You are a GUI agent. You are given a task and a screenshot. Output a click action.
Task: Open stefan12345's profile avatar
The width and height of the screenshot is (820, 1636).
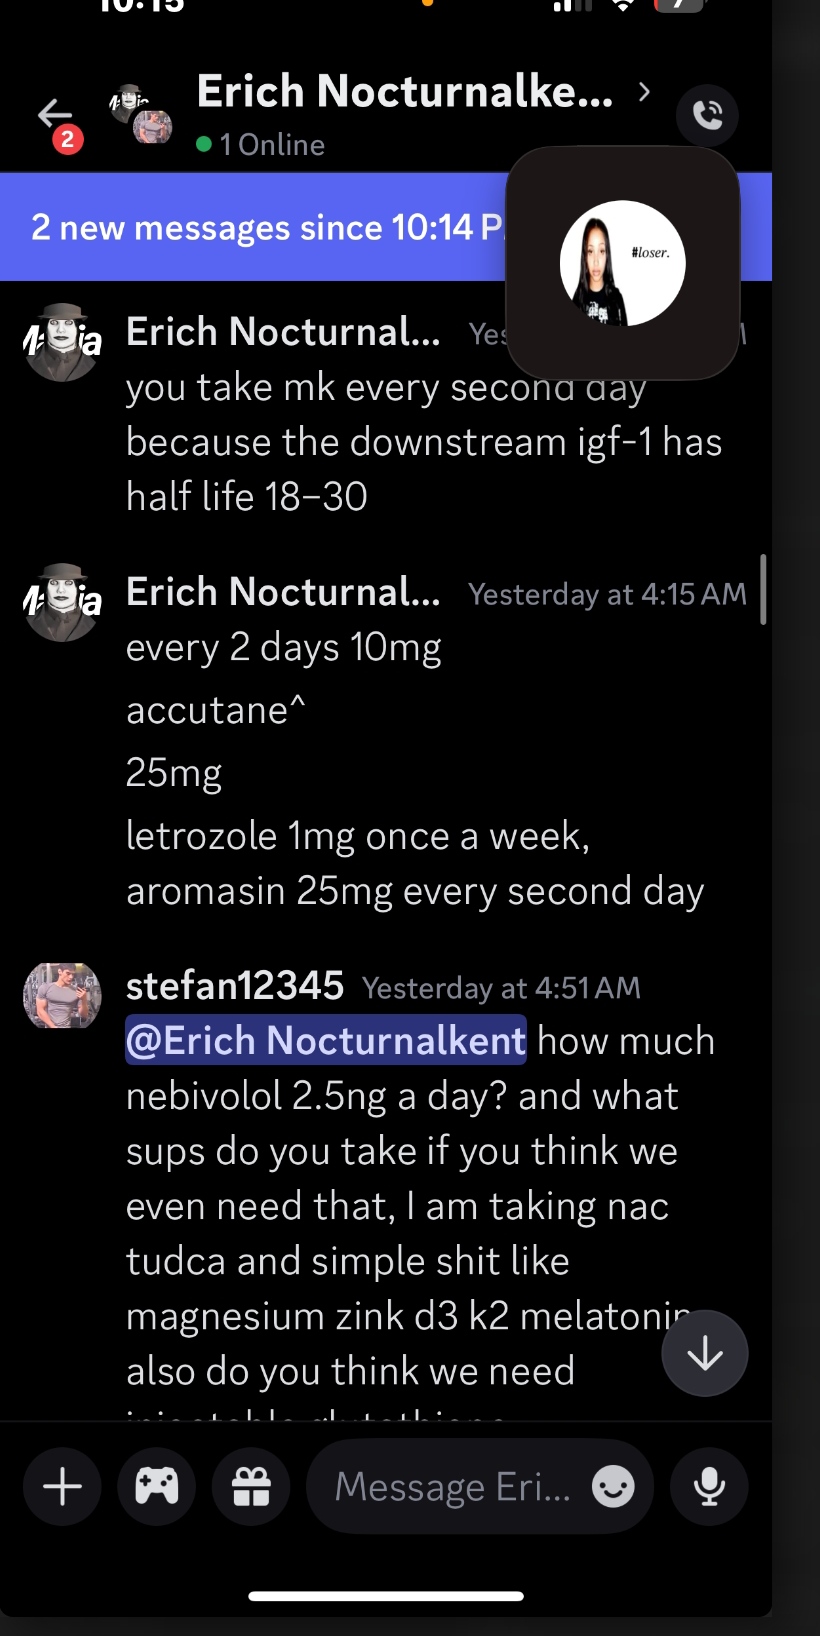(x=62, y=996)
